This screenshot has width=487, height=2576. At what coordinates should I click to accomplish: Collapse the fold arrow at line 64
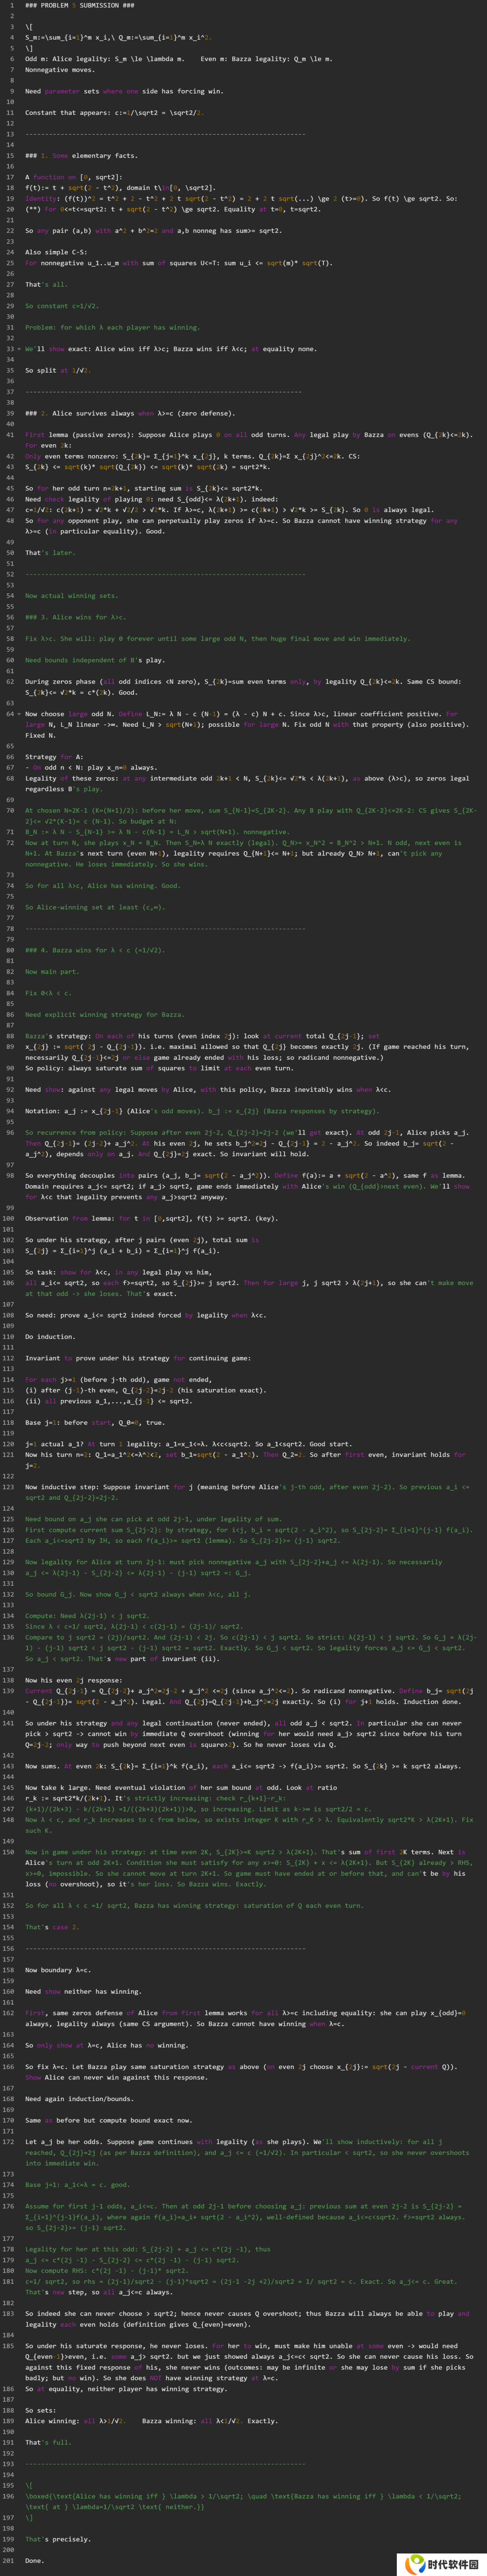tap(19, 714)
